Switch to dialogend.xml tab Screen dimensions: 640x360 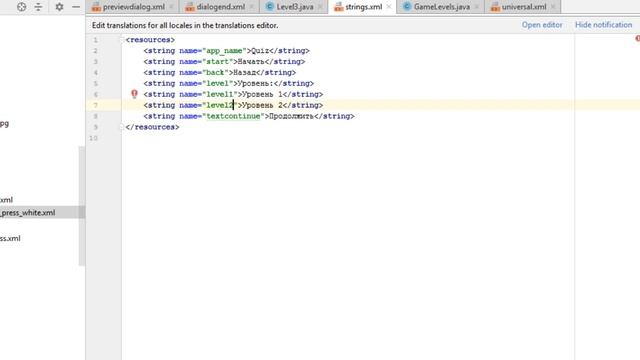tap(221, 7)
